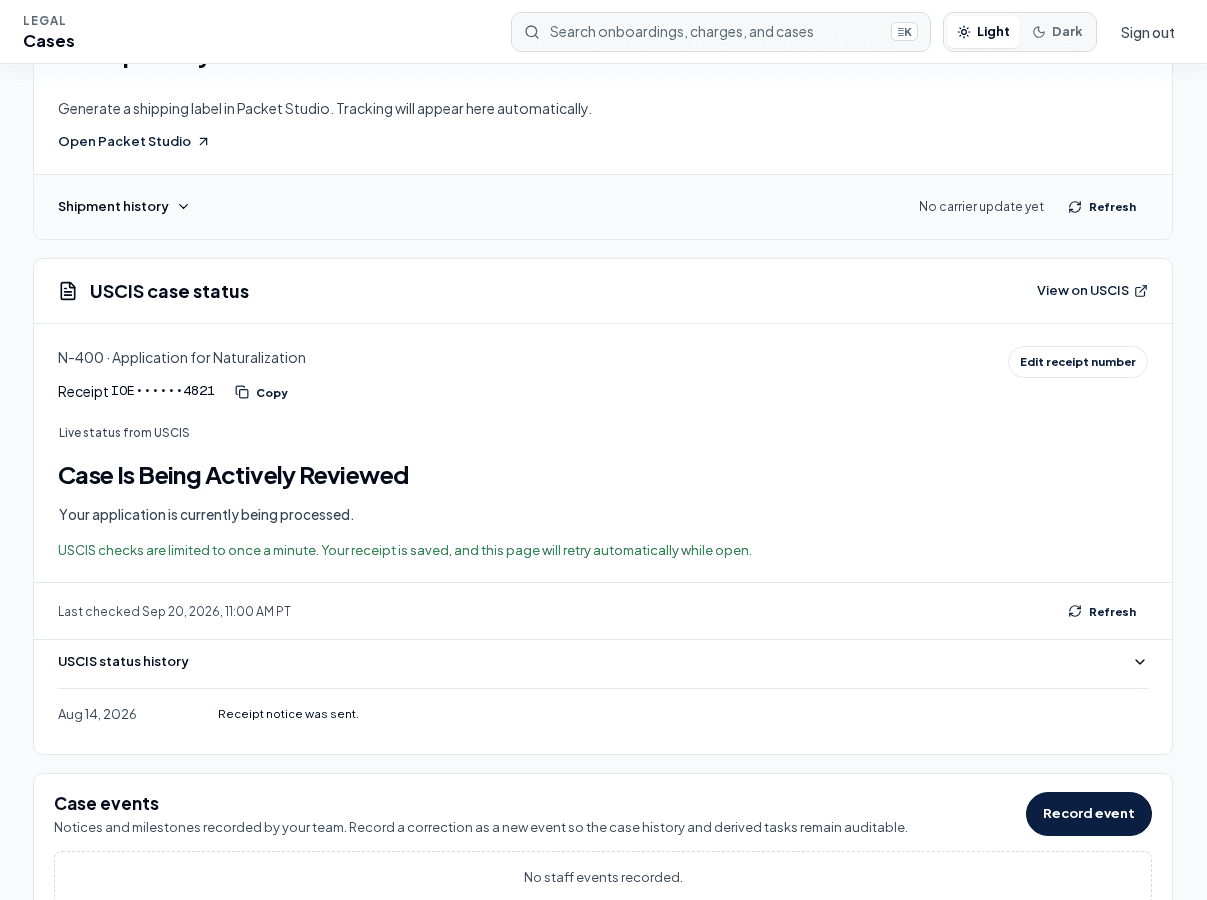Open View on USCIS link
Image resolution: width=1207 pixels, height=900 pixels.
(1092, 290)
